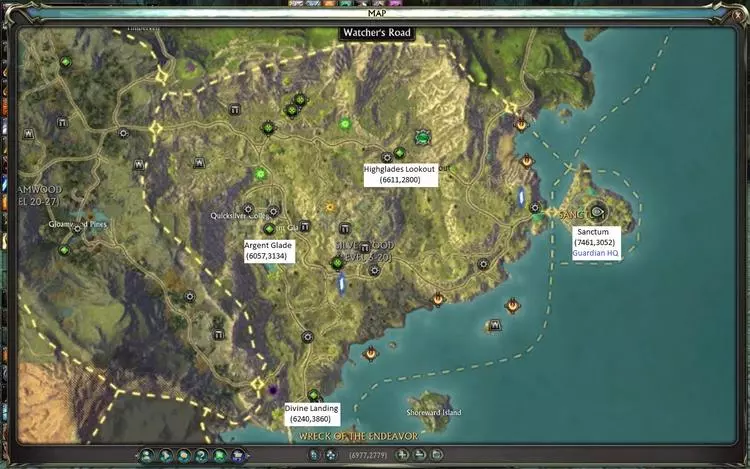Viewport: 750px width, 469px height.
Task: Click the Quicksilver College label
Action: [x=241, y=216]
